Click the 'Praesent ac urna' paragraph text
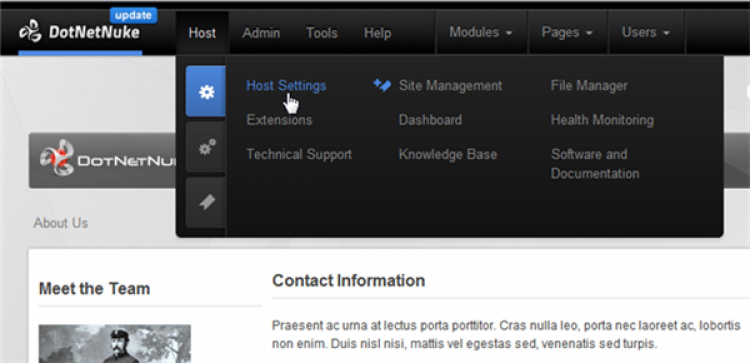The width and height of the screenshot is (750, 363). tap(506, 334)
